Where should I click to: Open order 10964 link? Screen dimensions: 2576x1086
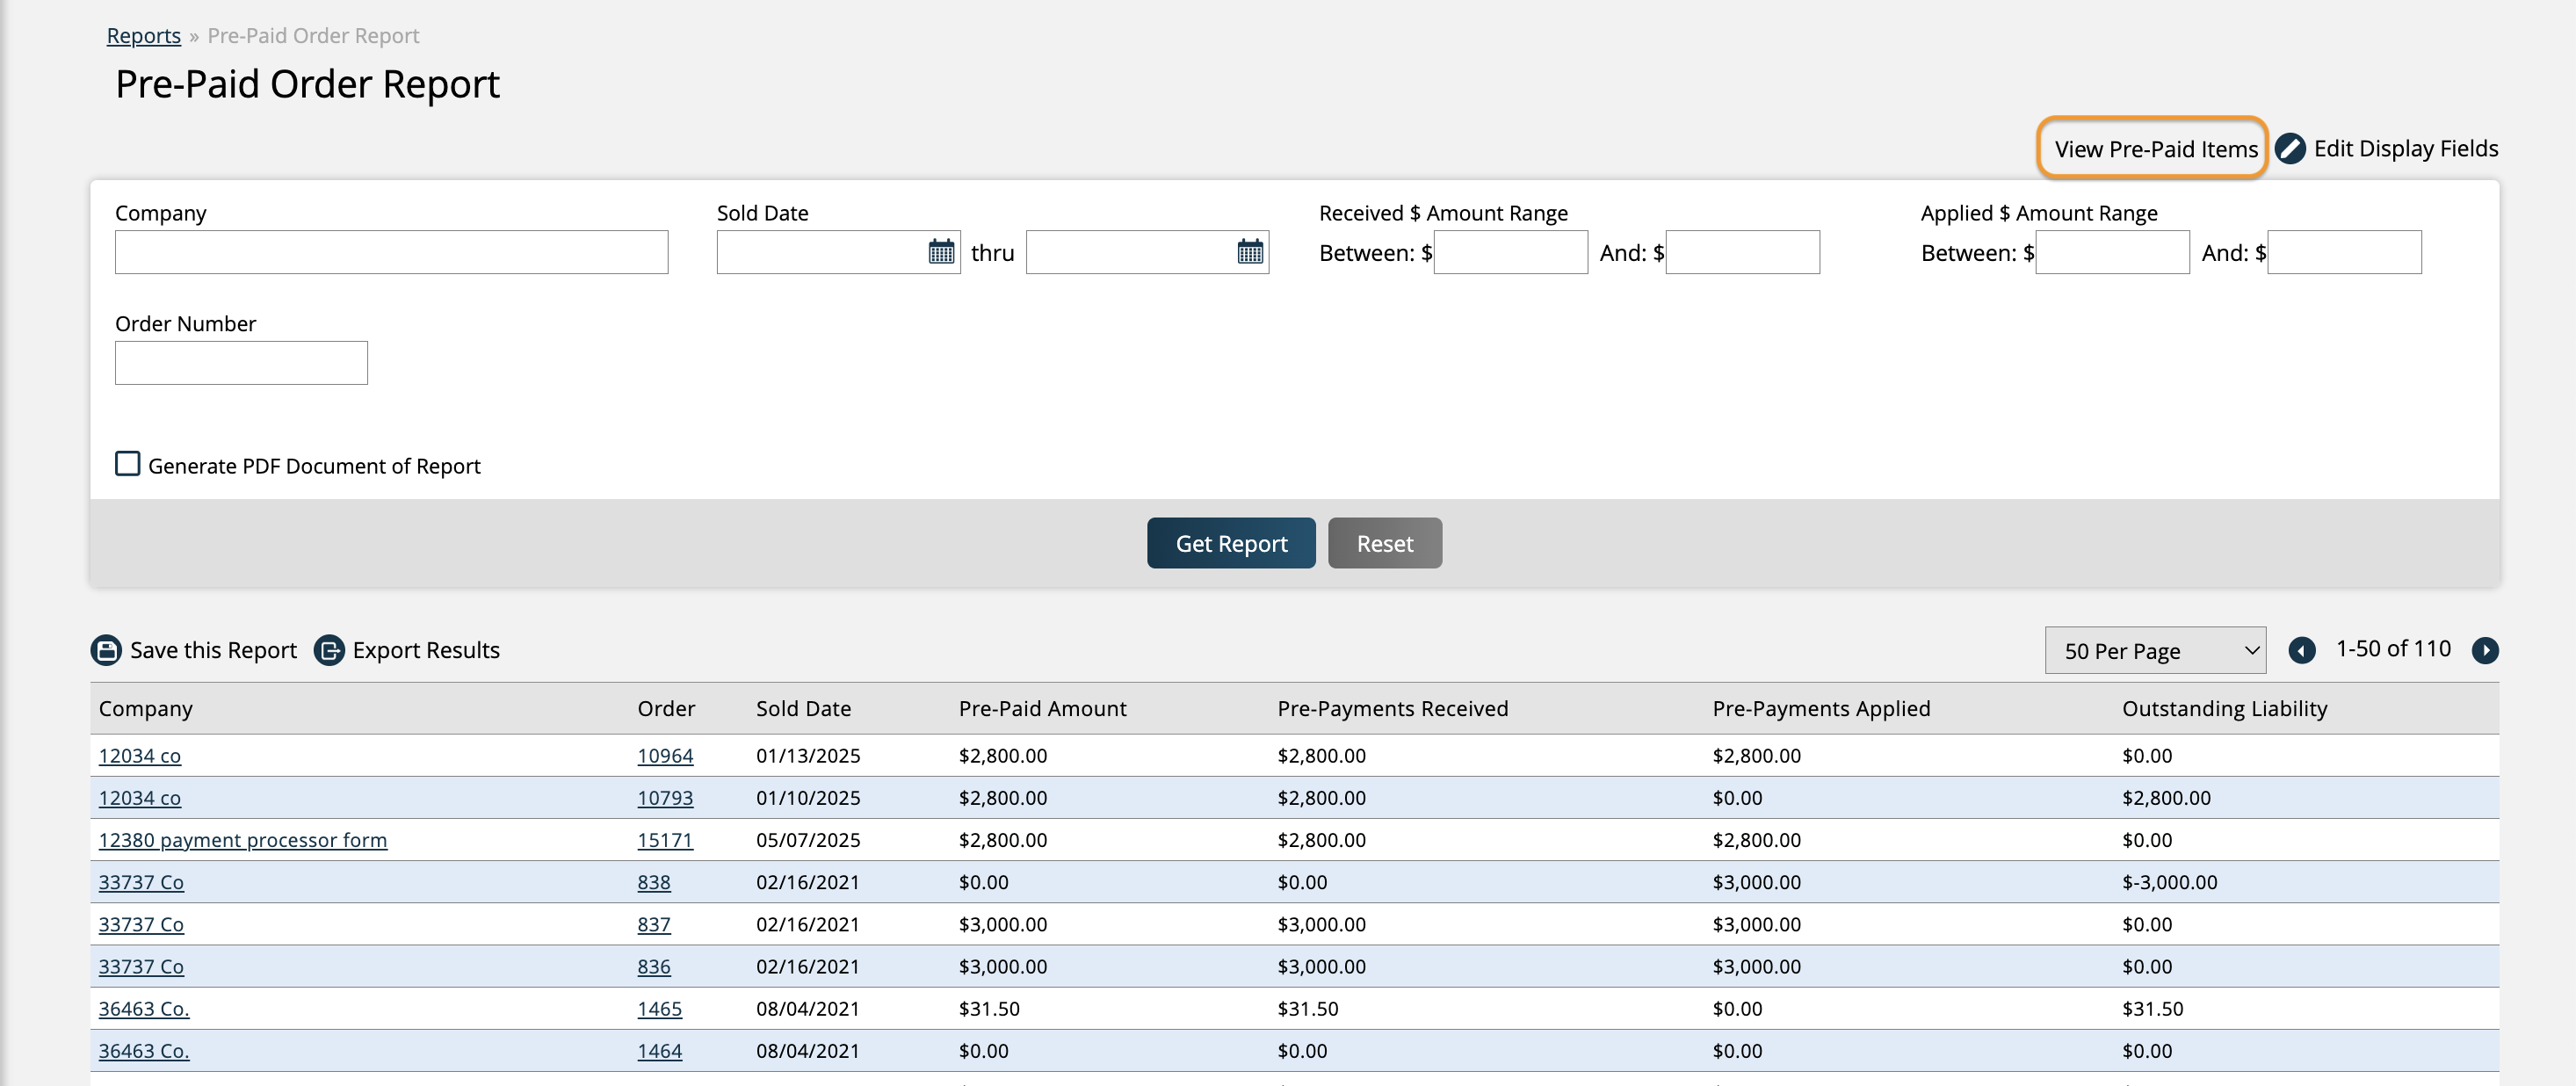665,756
